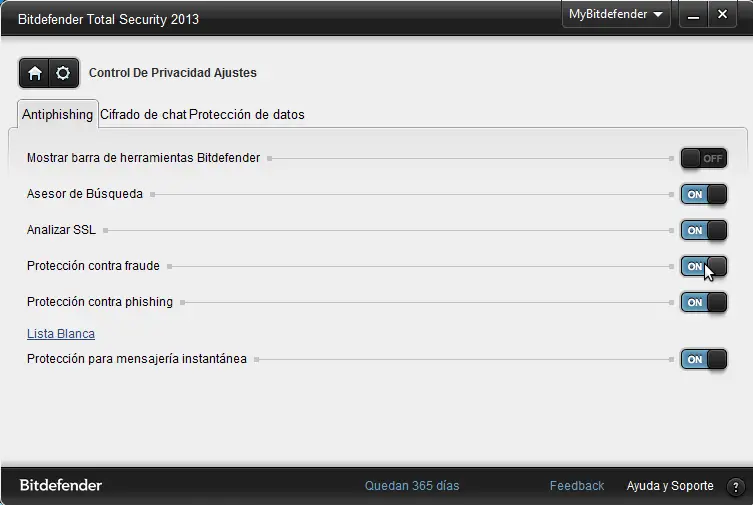Open the Lista Blanca link
Screen dimensions: 753x505
point(61,333)
